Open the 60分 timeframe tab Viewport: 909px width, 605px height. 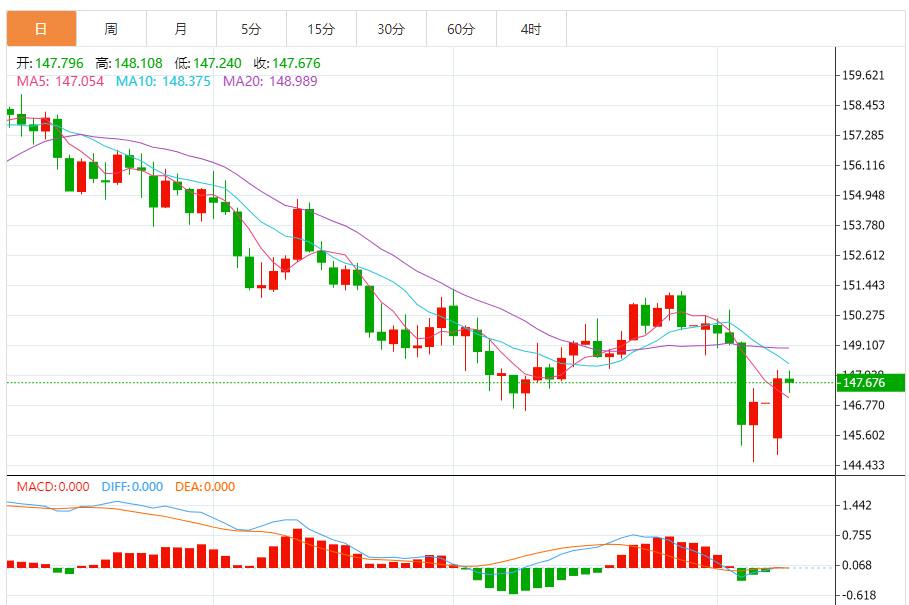[x=461, y=28]
